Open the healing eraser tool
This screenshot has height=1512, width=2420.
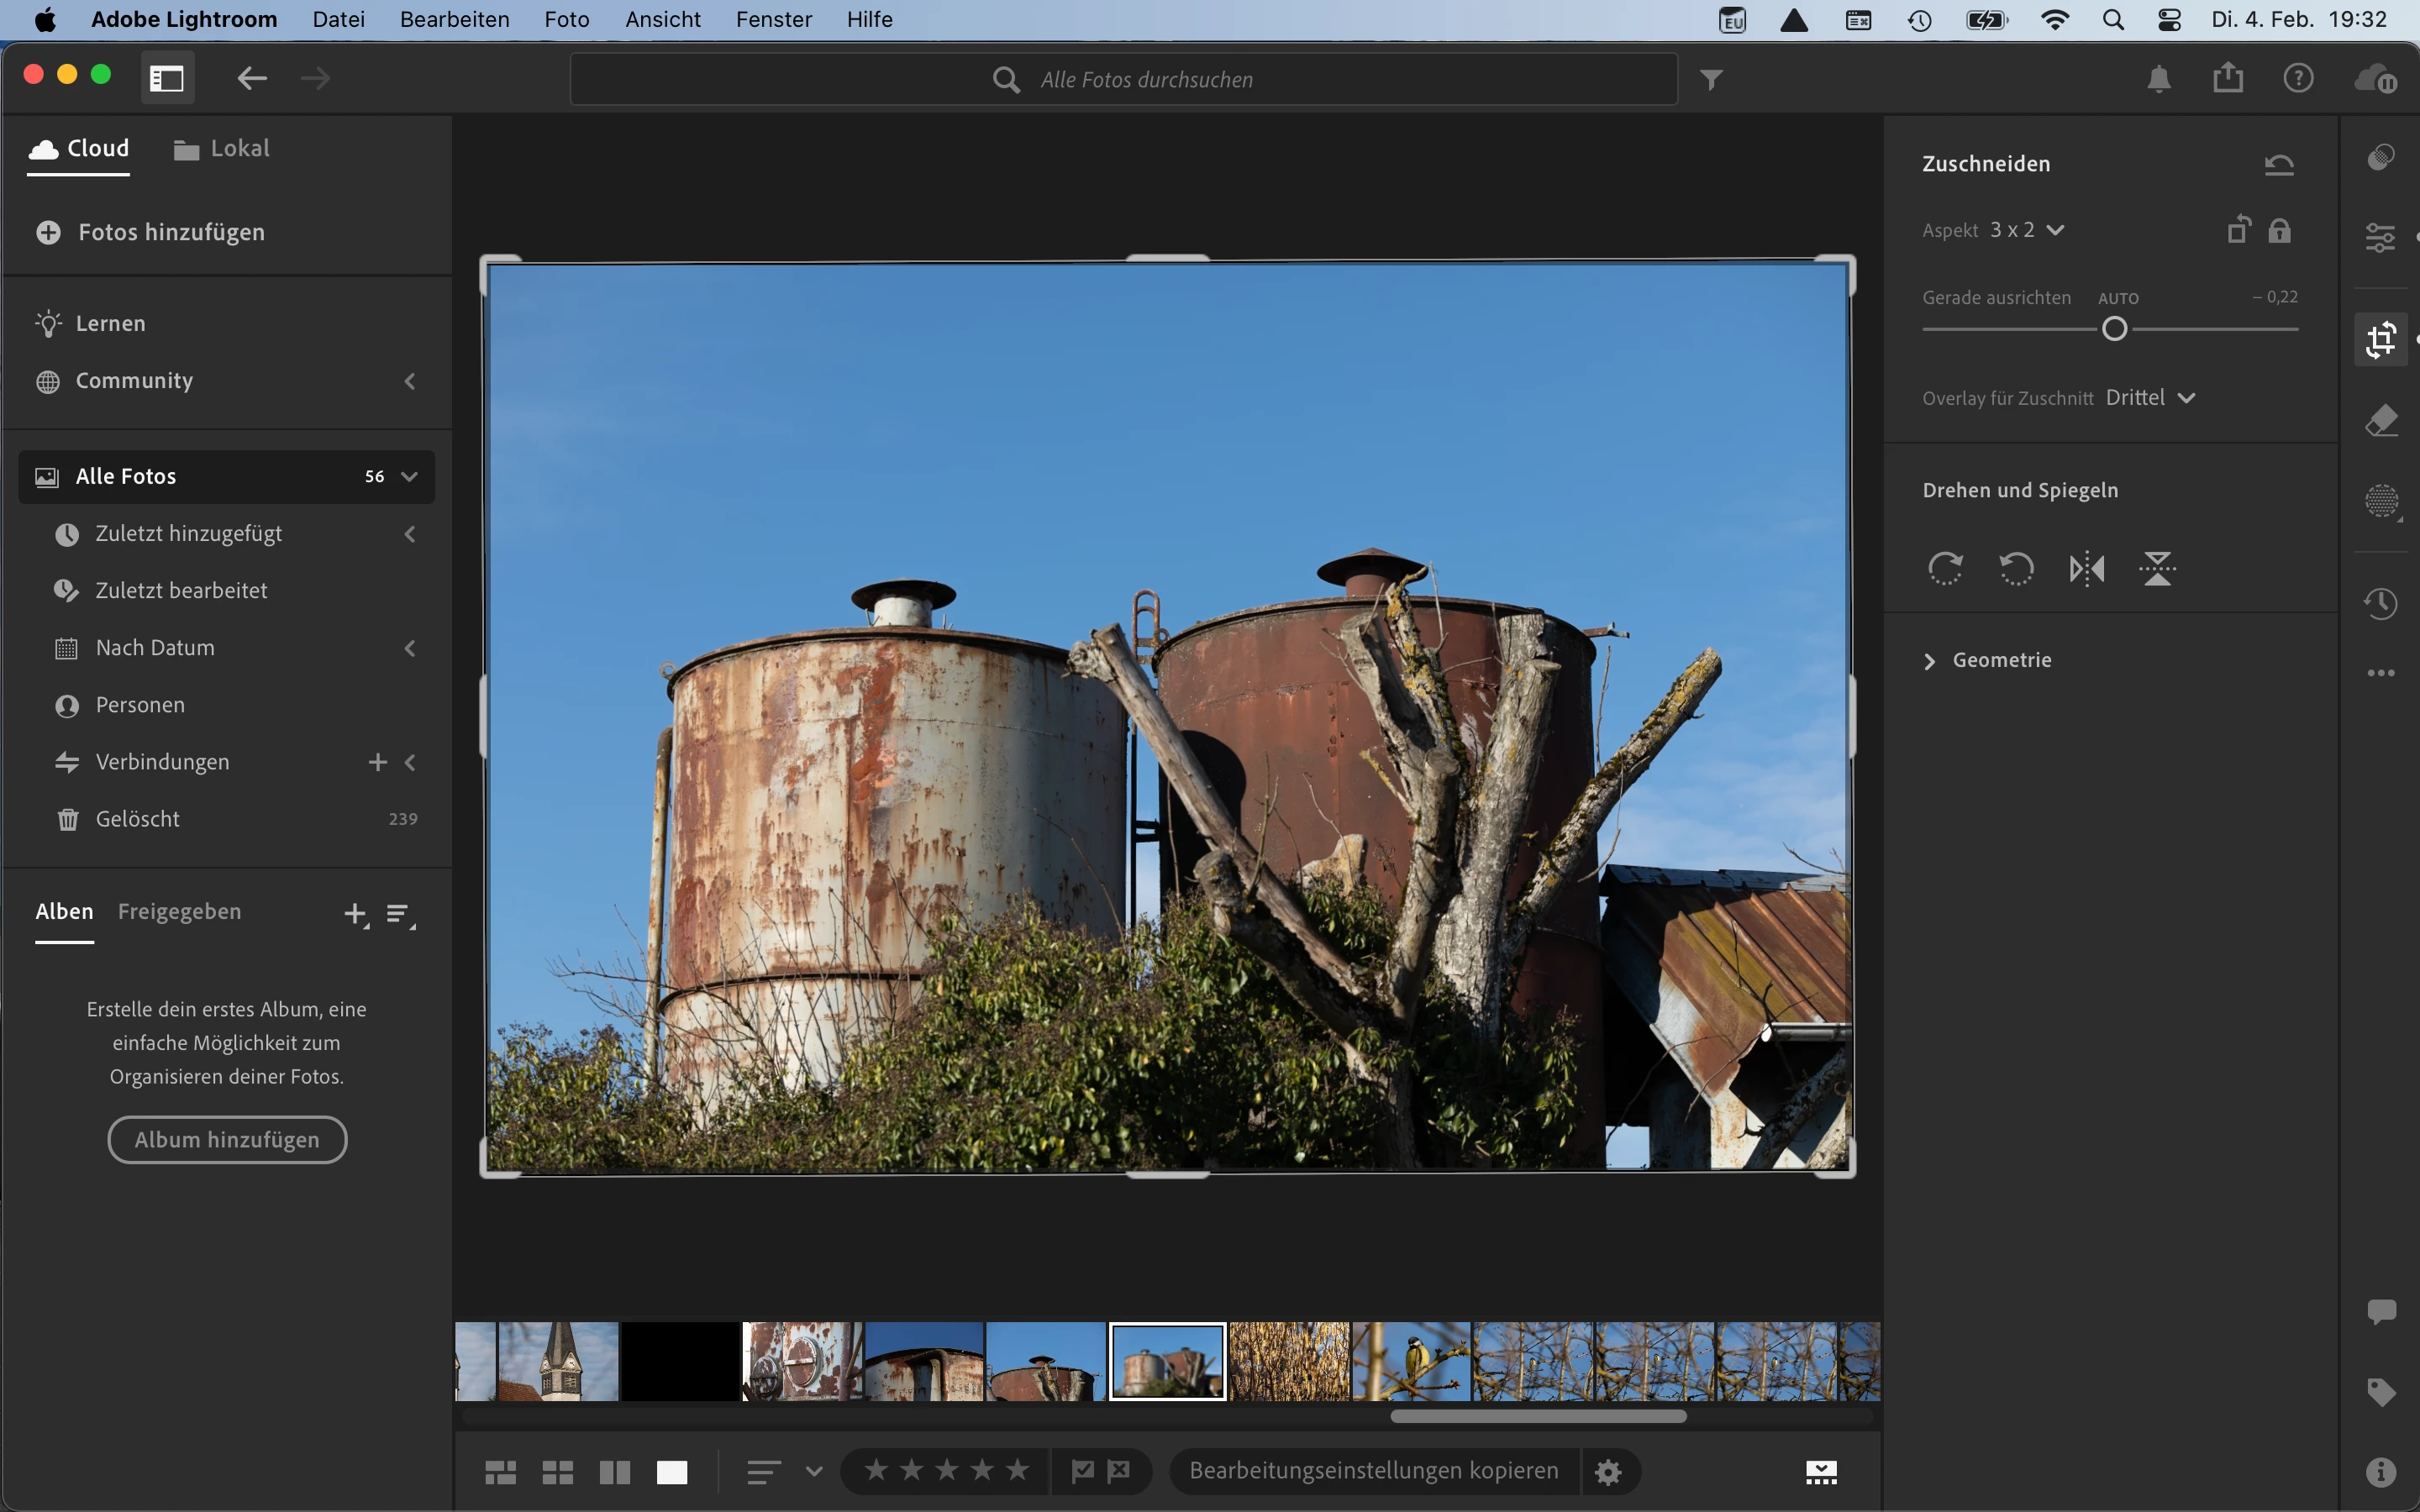coord(2381,421)
